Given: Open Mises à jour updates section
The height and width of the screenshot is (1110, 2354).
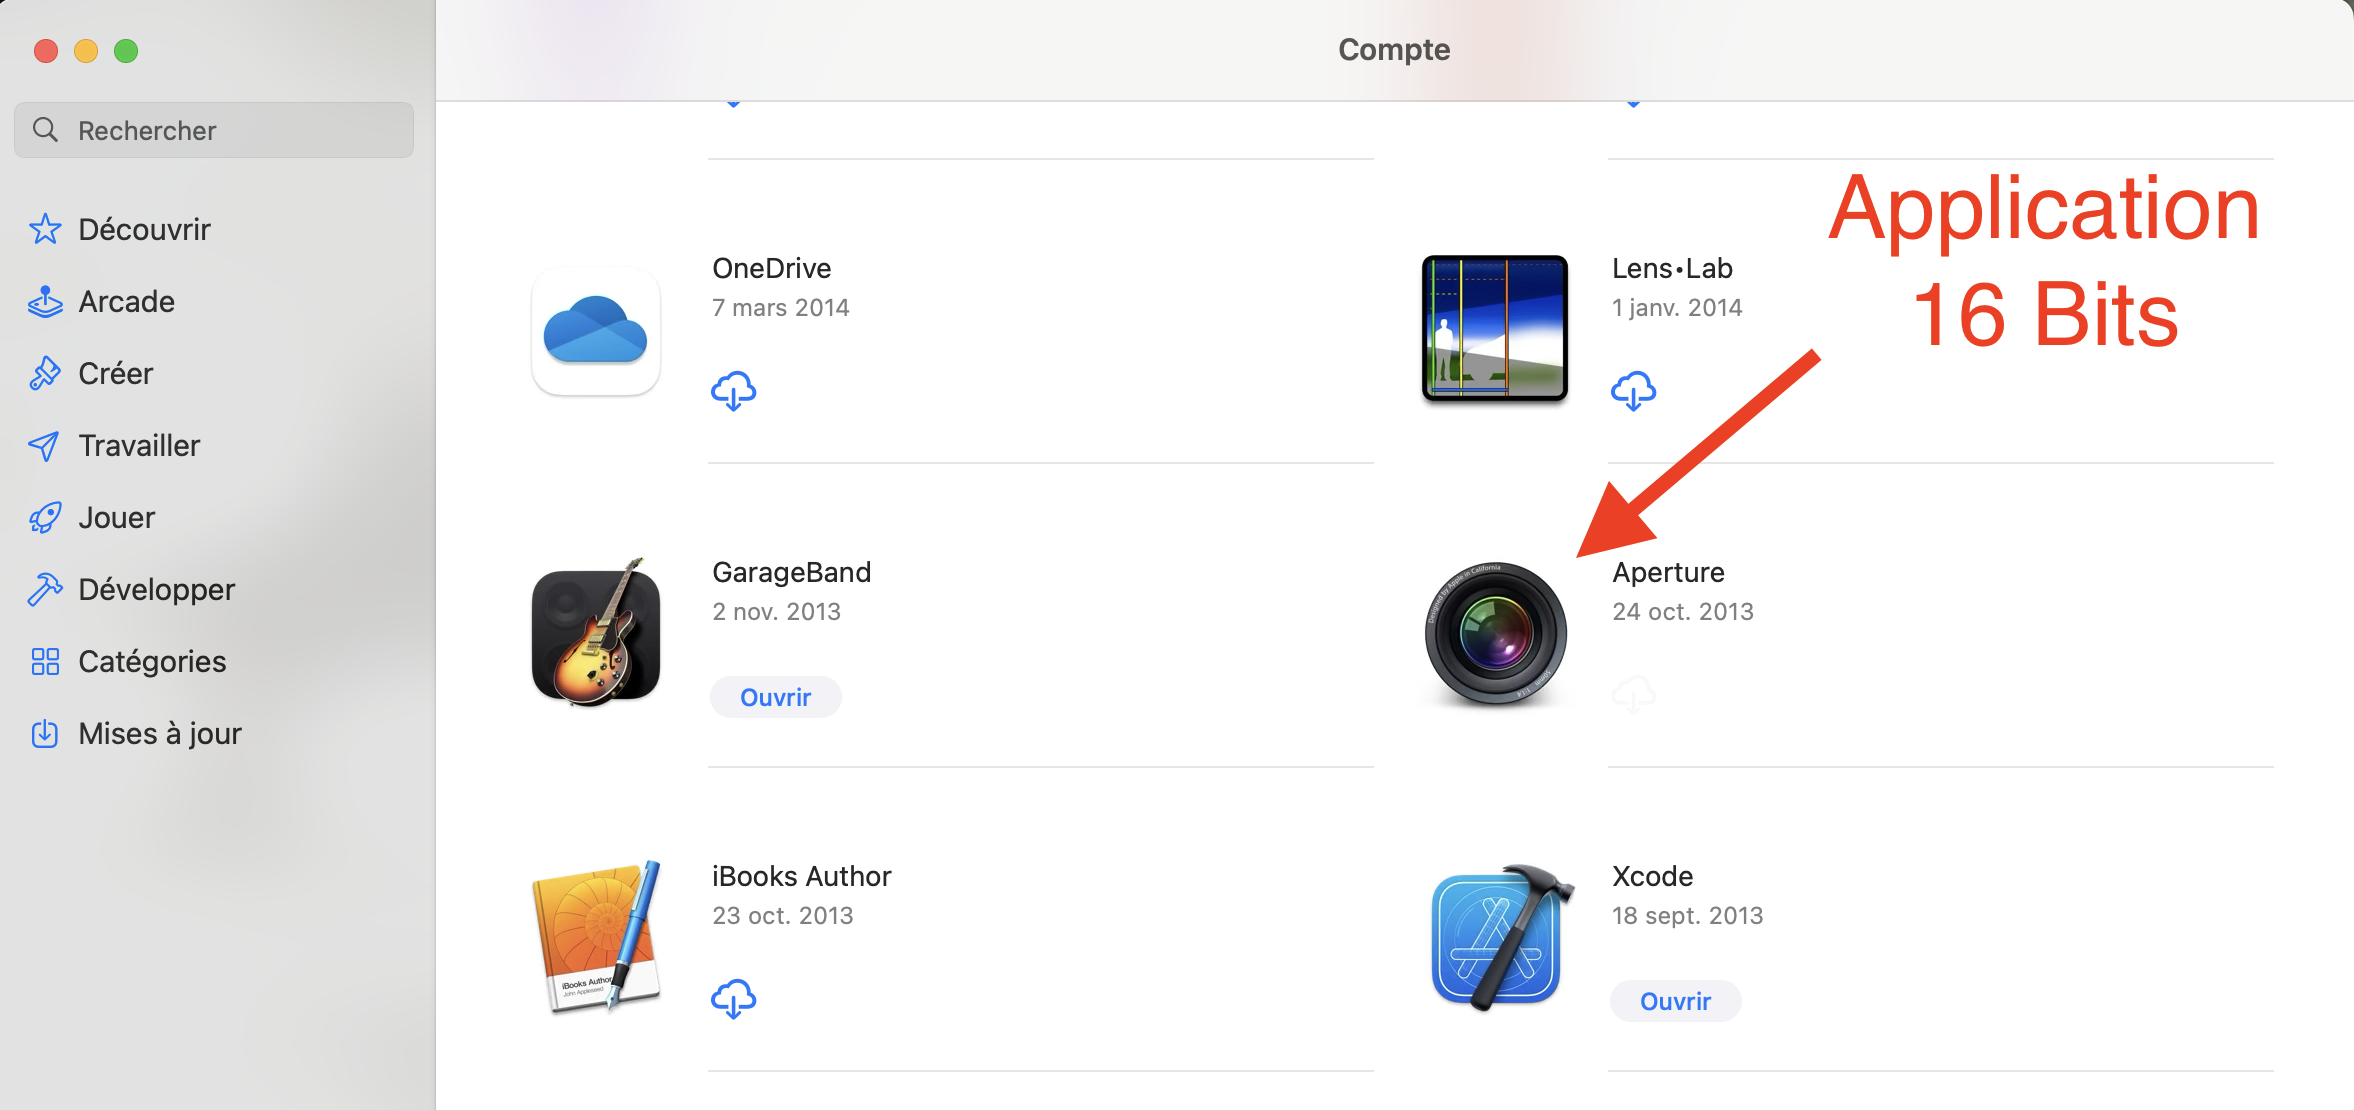Looking at the screenshot, I should point(160,733).
